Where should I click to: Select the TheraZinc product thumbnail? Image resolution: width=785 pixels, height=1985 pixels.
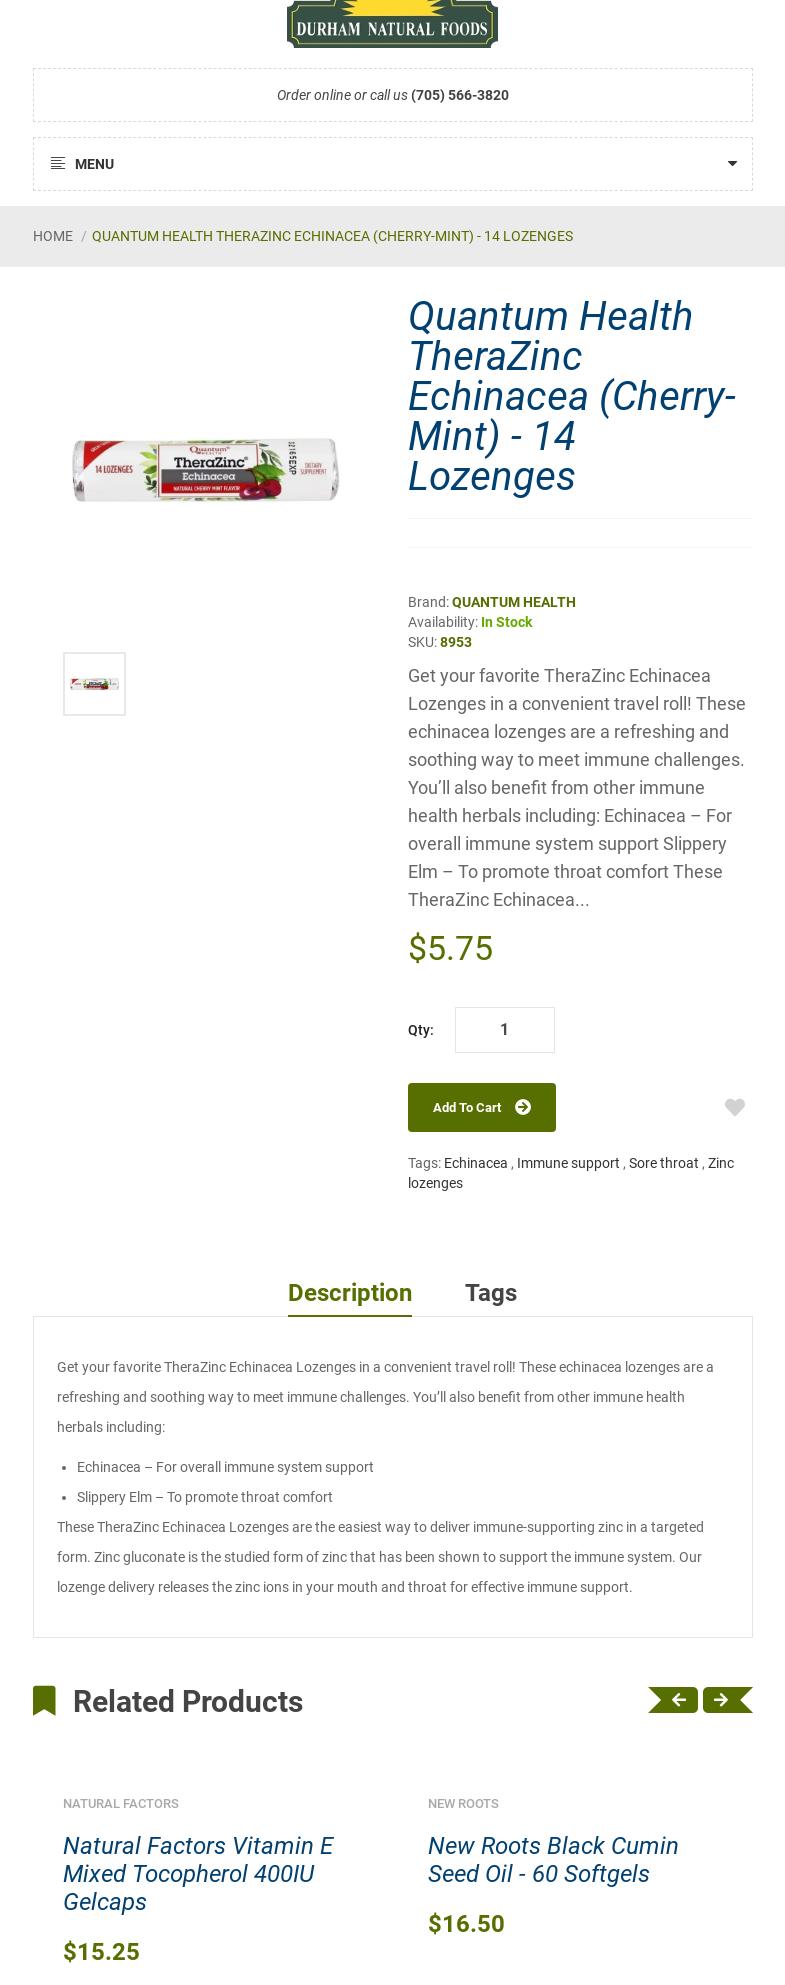(x=94, y=684)
